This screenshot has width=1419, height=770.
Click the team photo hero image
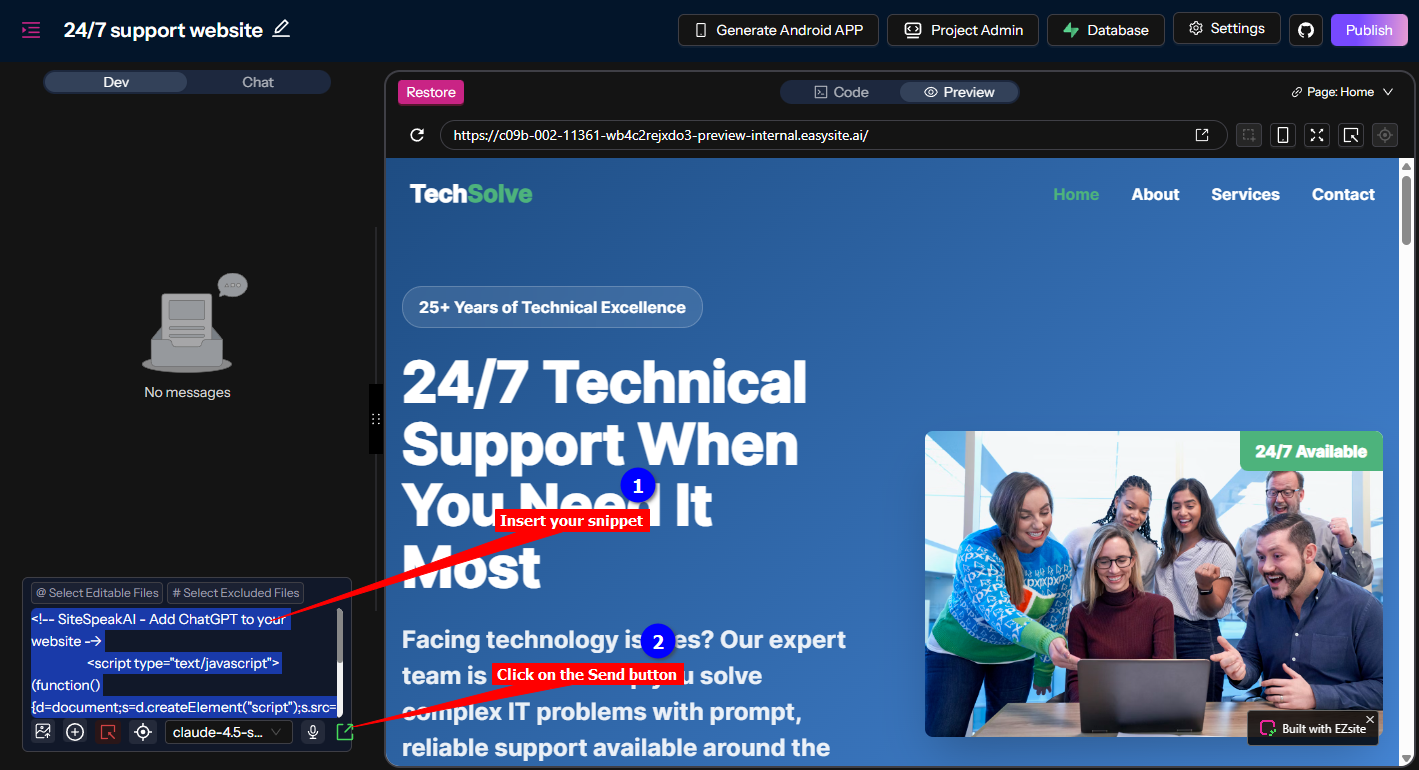[1154, 584]
